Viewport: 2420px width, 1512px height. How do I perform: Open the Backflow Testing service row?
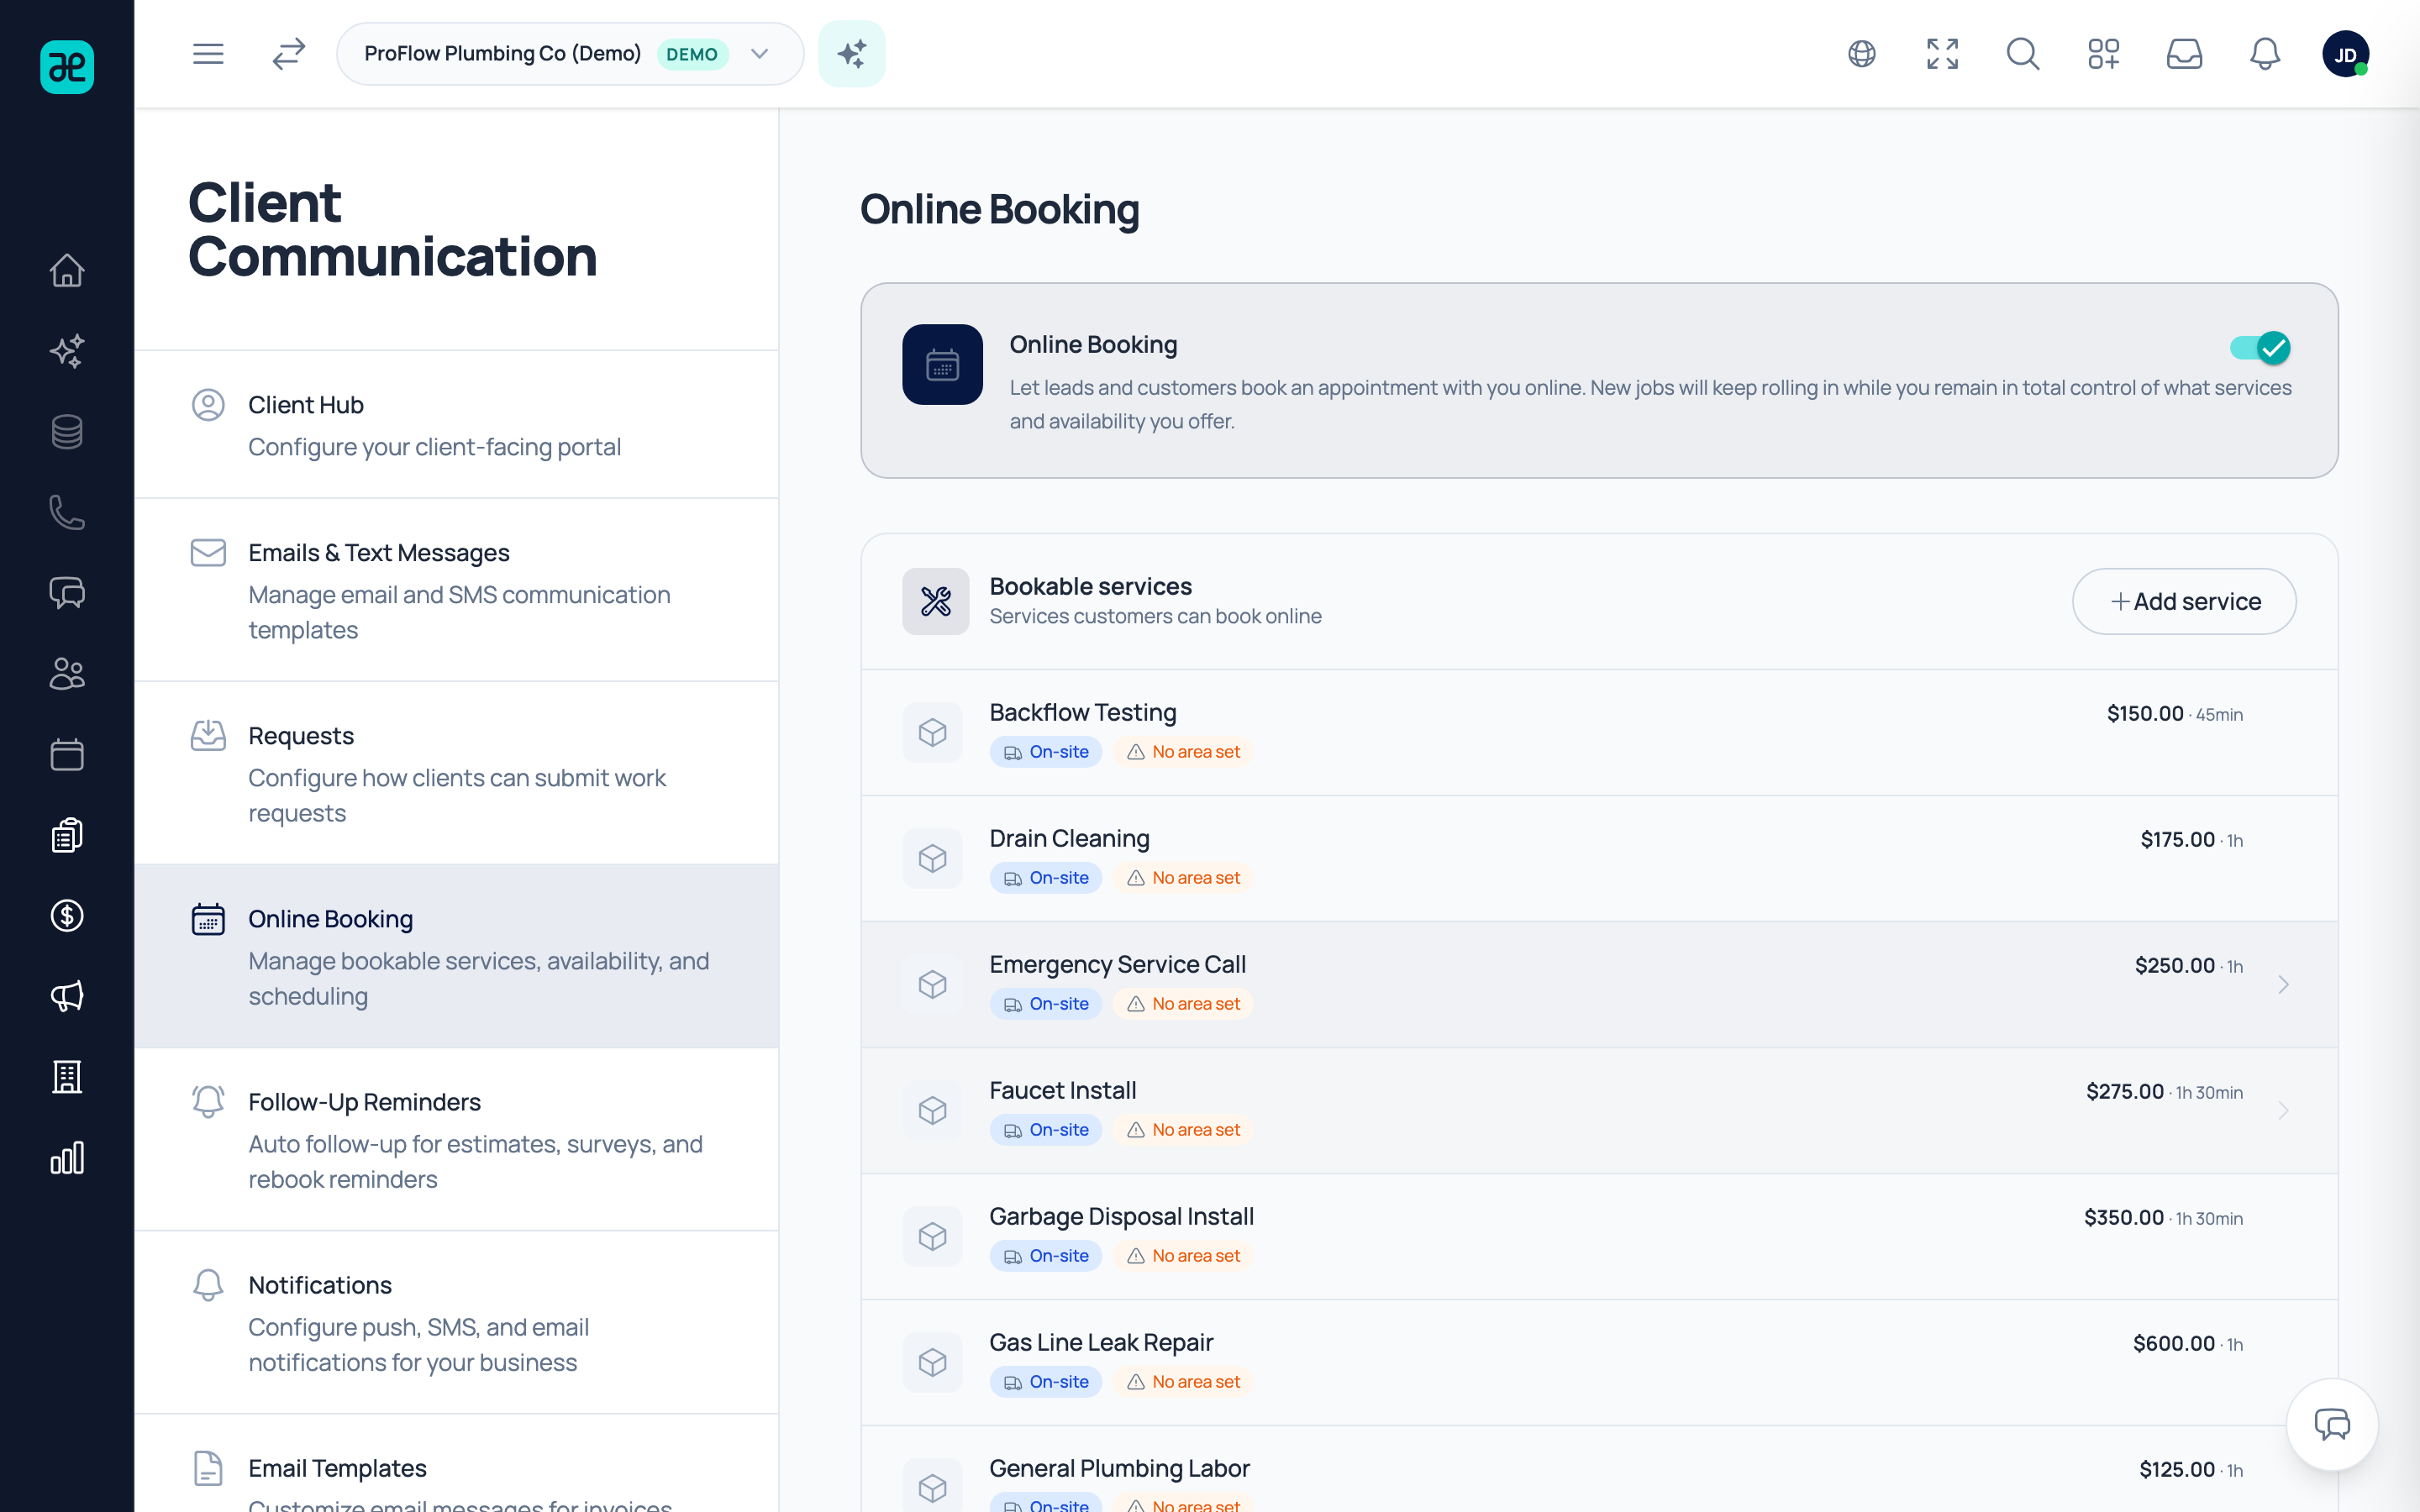point(1599,733)
